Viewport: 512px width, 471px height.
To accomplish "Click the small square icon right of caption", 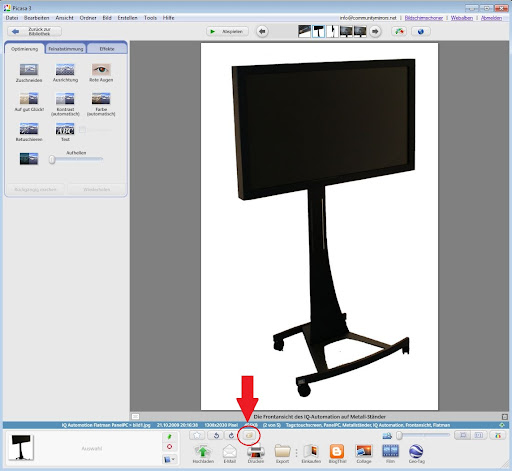I will [504, 417].
